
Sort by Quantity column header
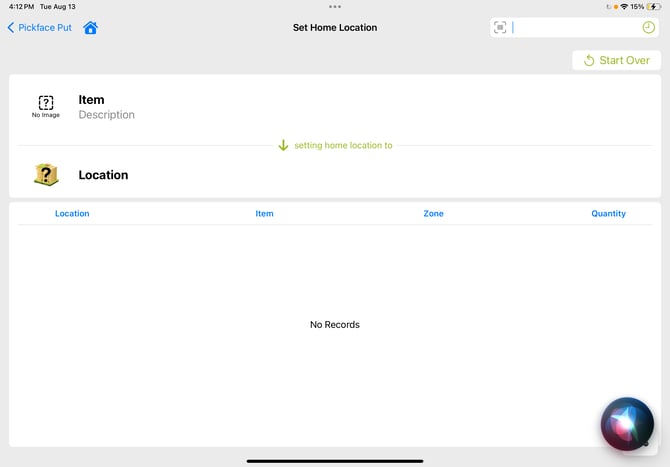pyautogui.click(x=608, y=214)
